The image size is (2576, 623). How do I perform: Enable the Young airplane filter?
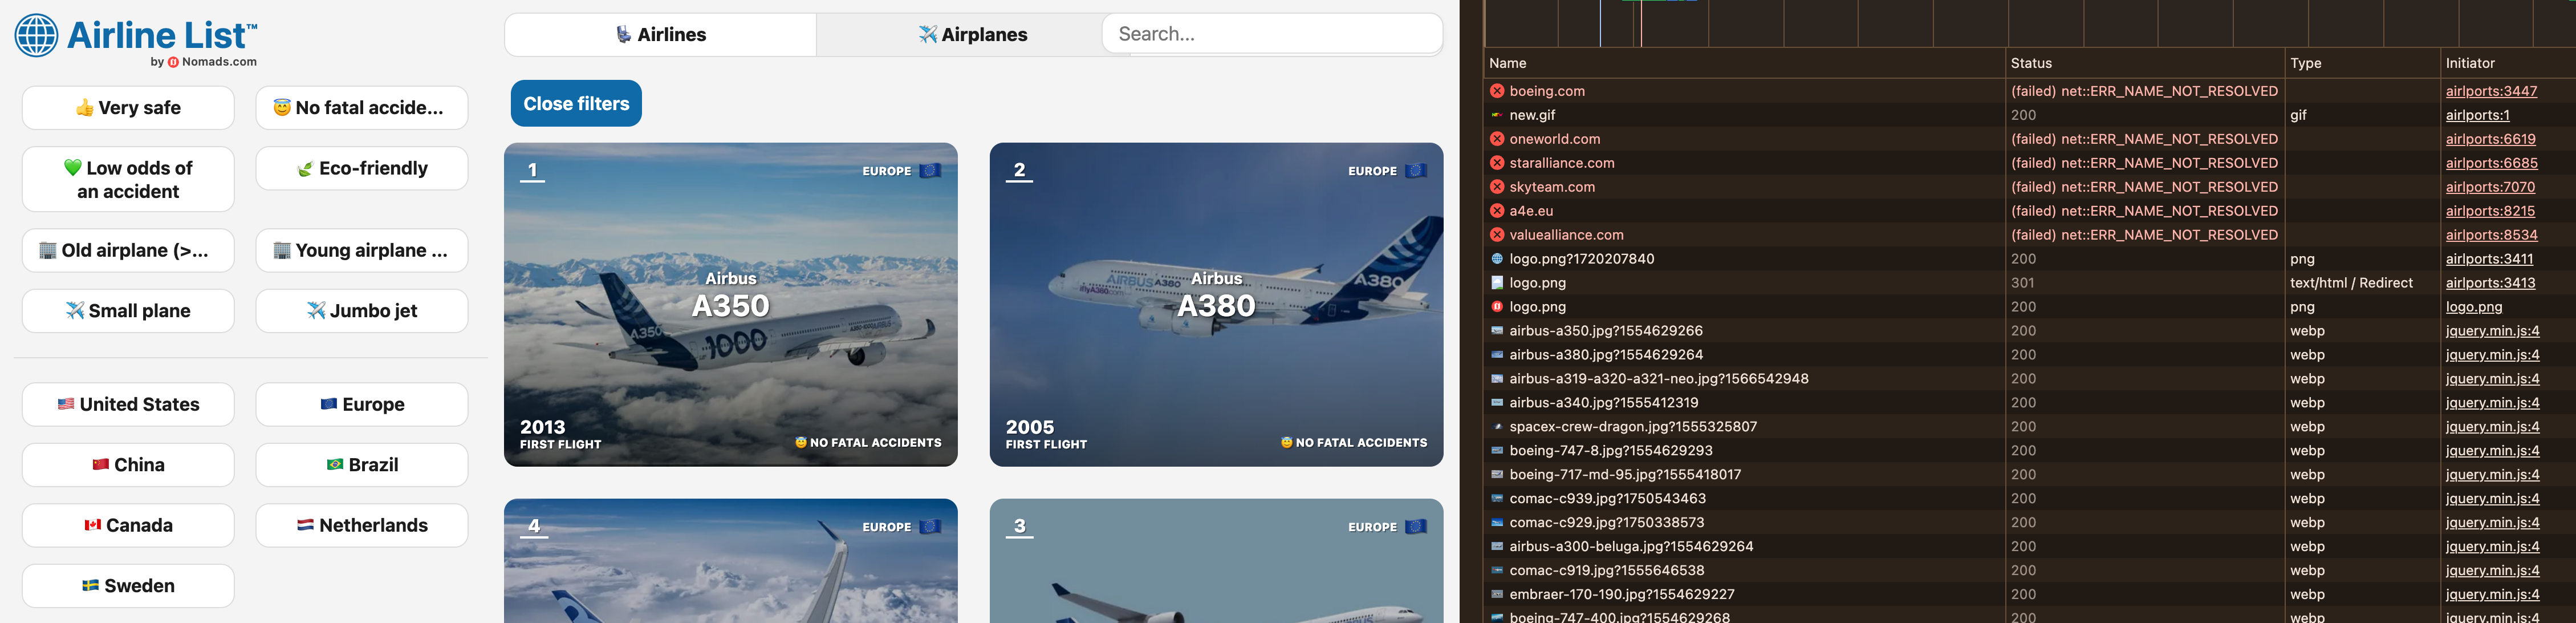coord(362,250)
